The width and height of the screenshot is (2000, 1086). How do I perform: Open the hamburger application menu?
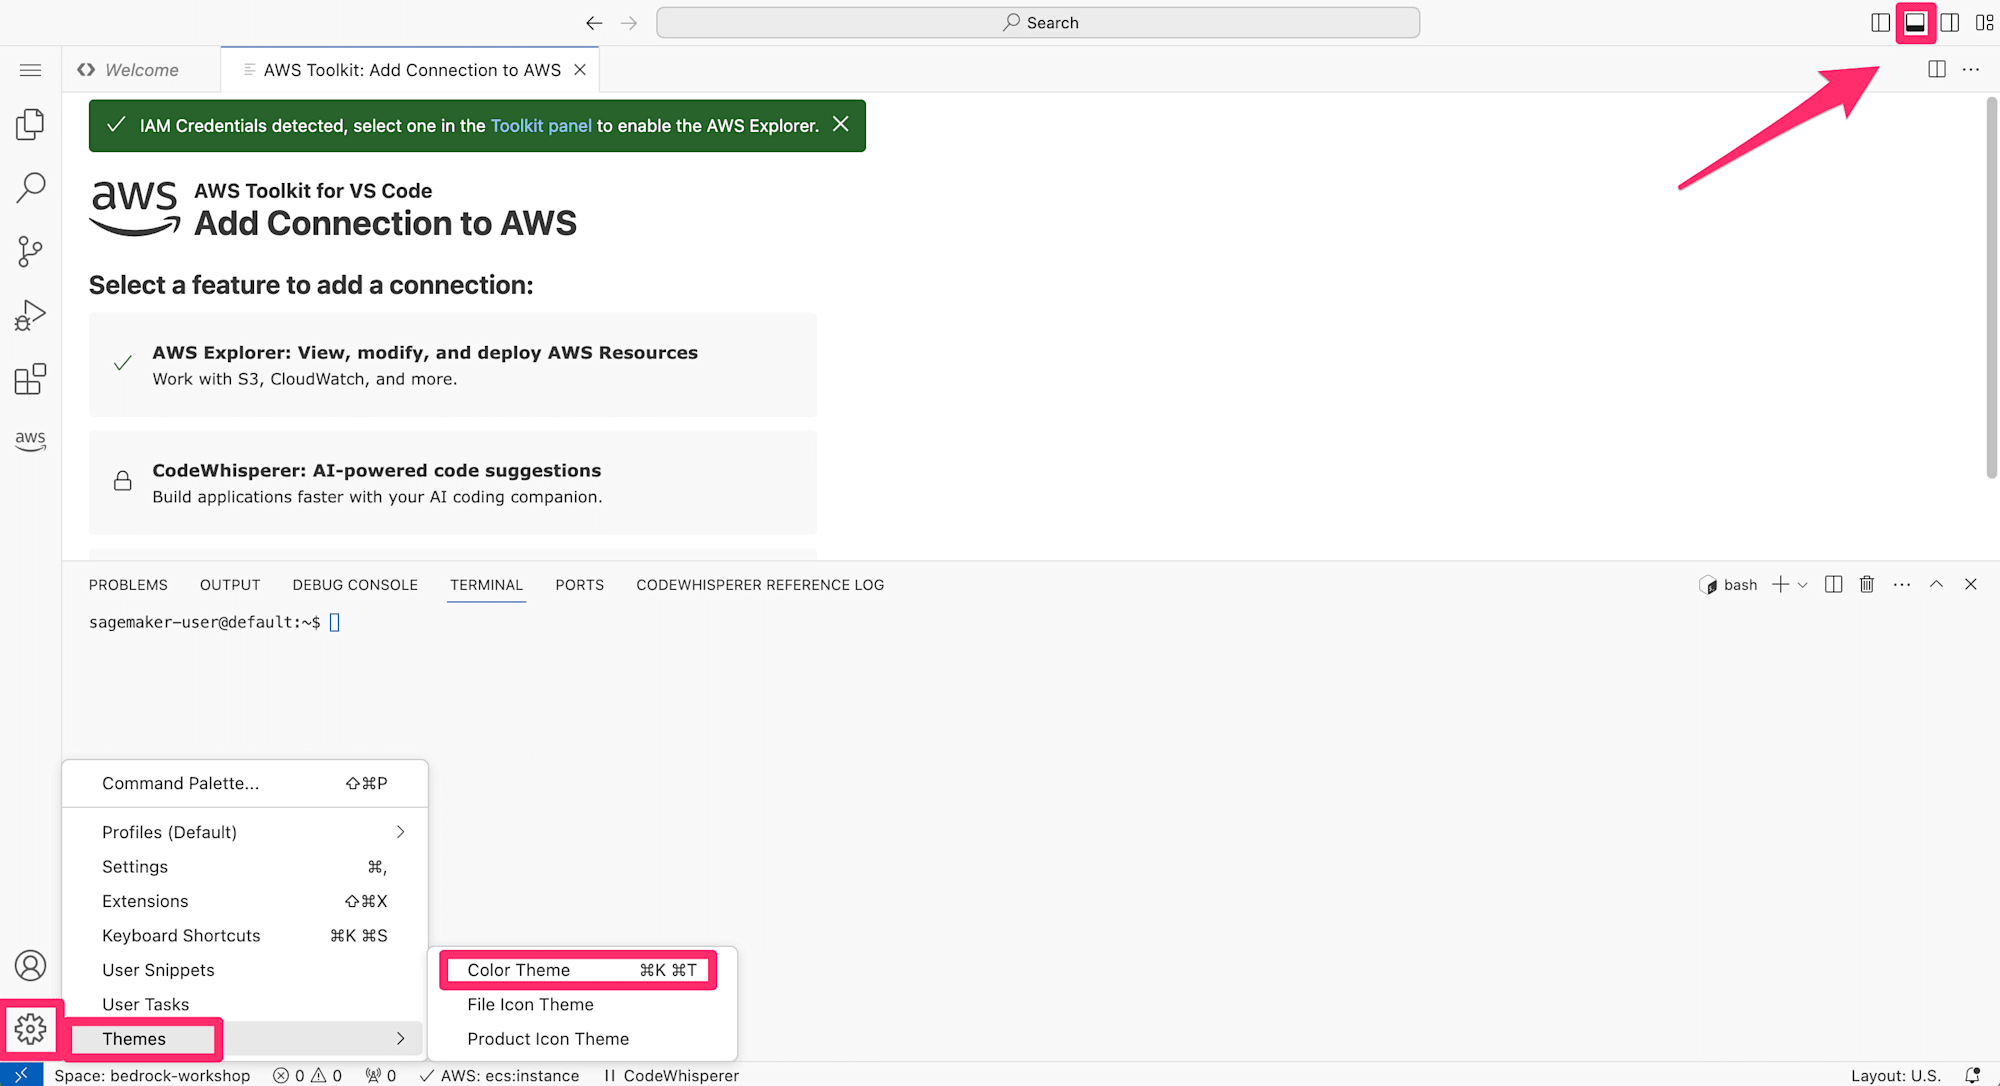(x=30, y=70)
